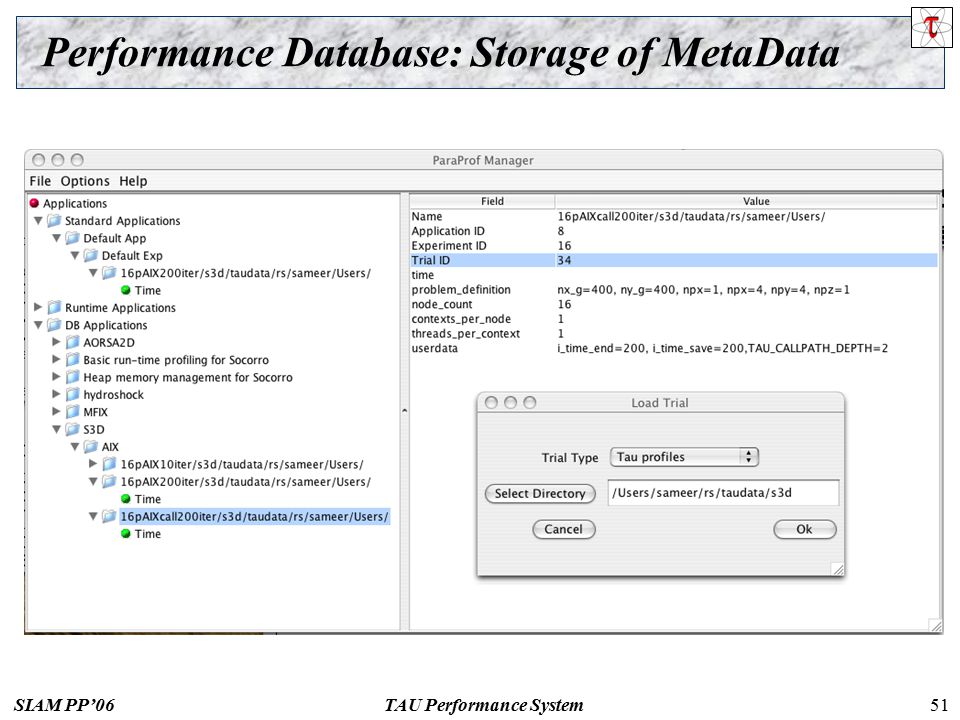This screenshot has width=960, height=720.
Task: Open the File menu
Action: click(x=40, y=181)
